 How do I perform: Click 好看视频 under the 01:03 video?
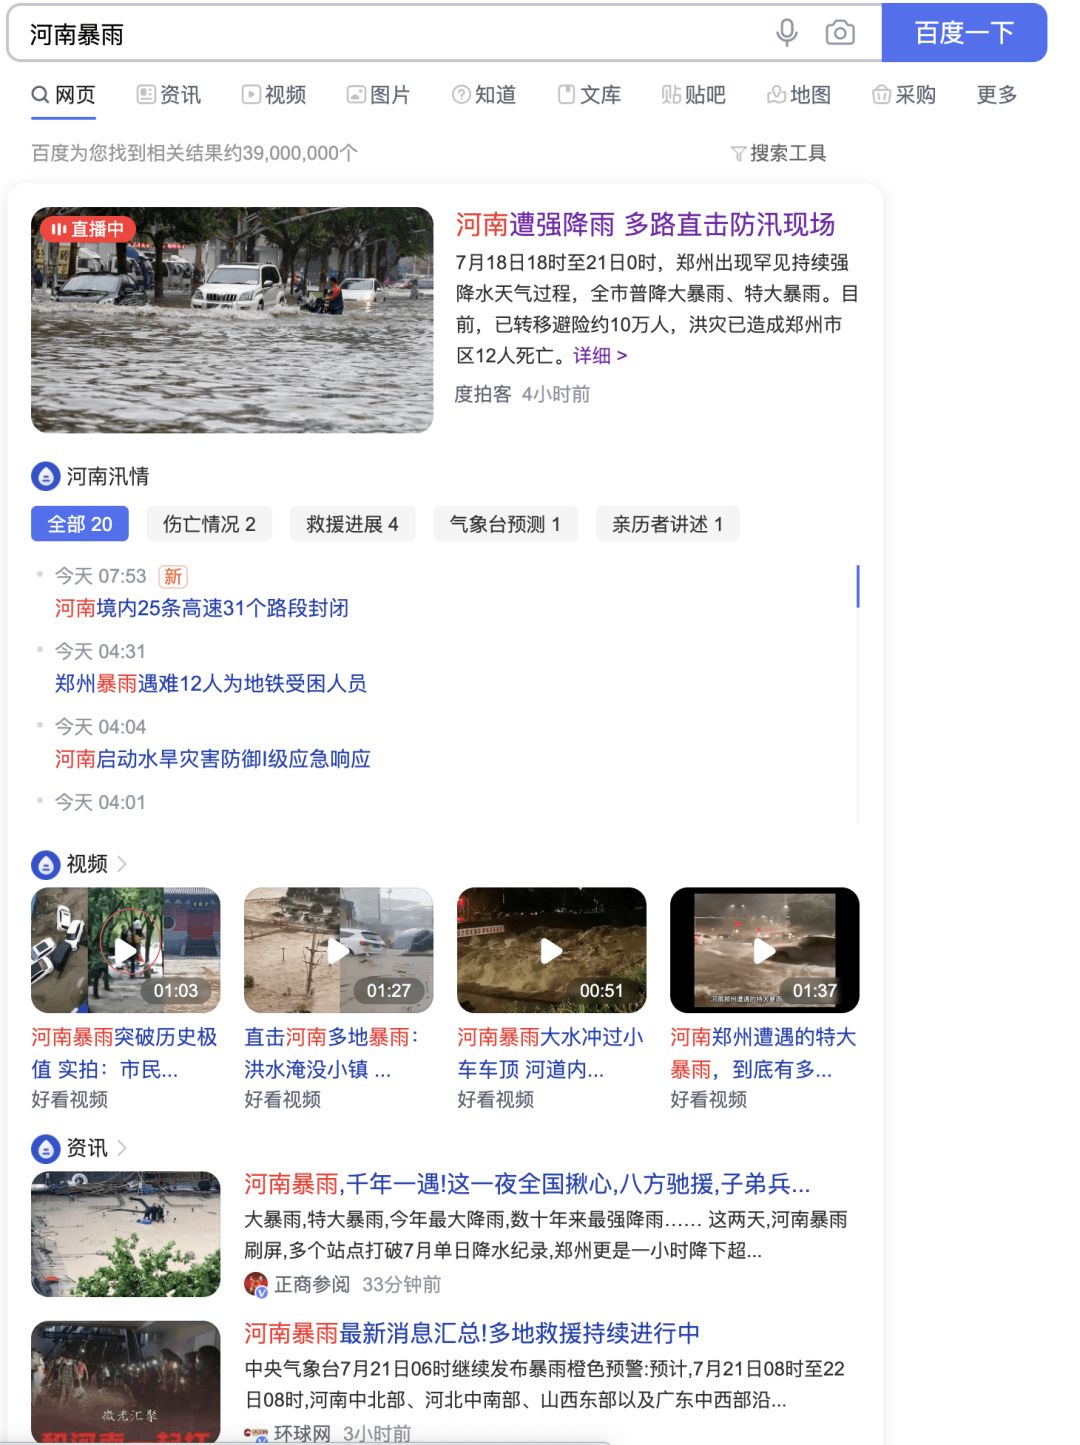69,1100
